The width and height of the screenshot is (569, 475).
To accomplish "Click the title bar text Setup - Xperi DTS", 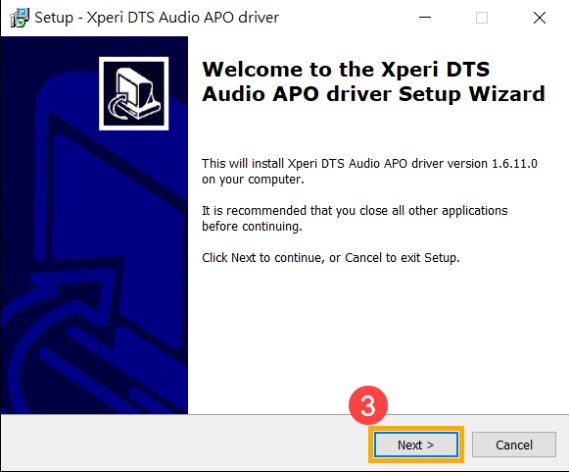I will [x=157, y=17].
